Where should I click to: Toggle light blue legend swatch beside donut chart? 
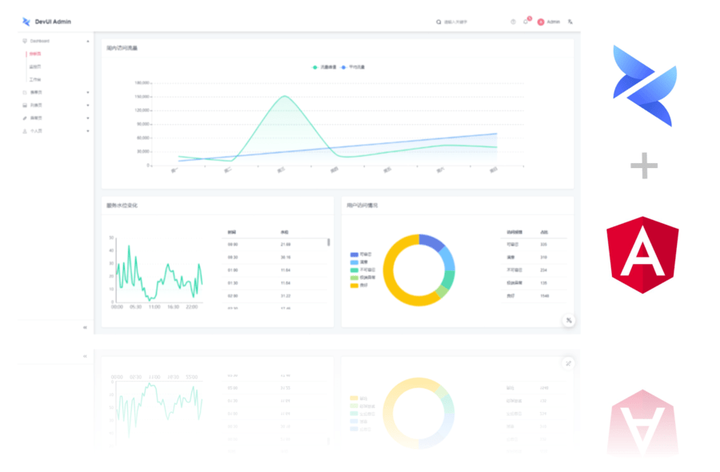pyautogui.click(x=354, y=262)
